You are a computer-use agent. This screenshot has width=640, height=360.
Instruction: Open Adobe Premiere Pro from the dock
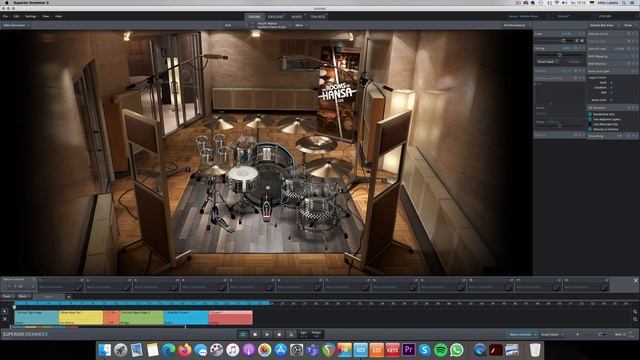point(409,350)
